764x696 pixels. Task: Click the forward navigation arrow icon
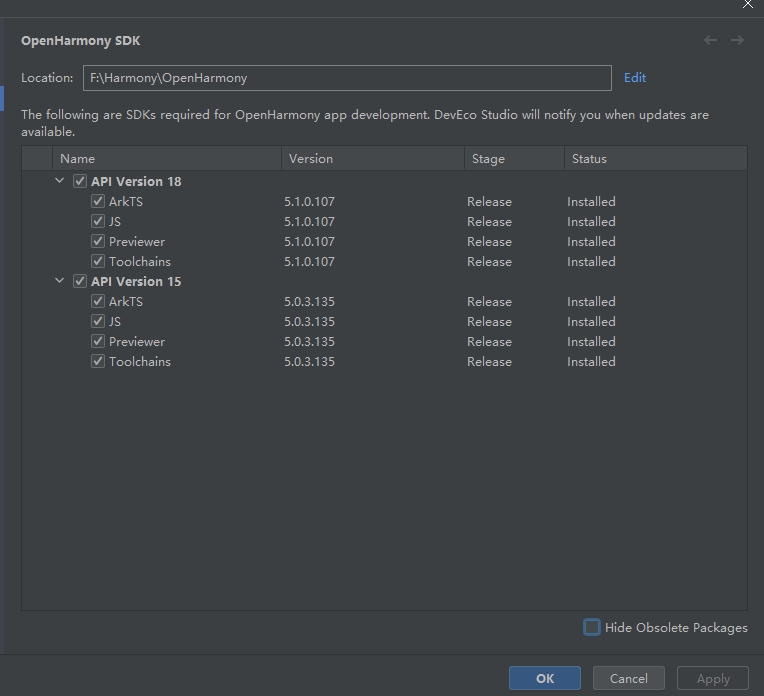(737, 40)
